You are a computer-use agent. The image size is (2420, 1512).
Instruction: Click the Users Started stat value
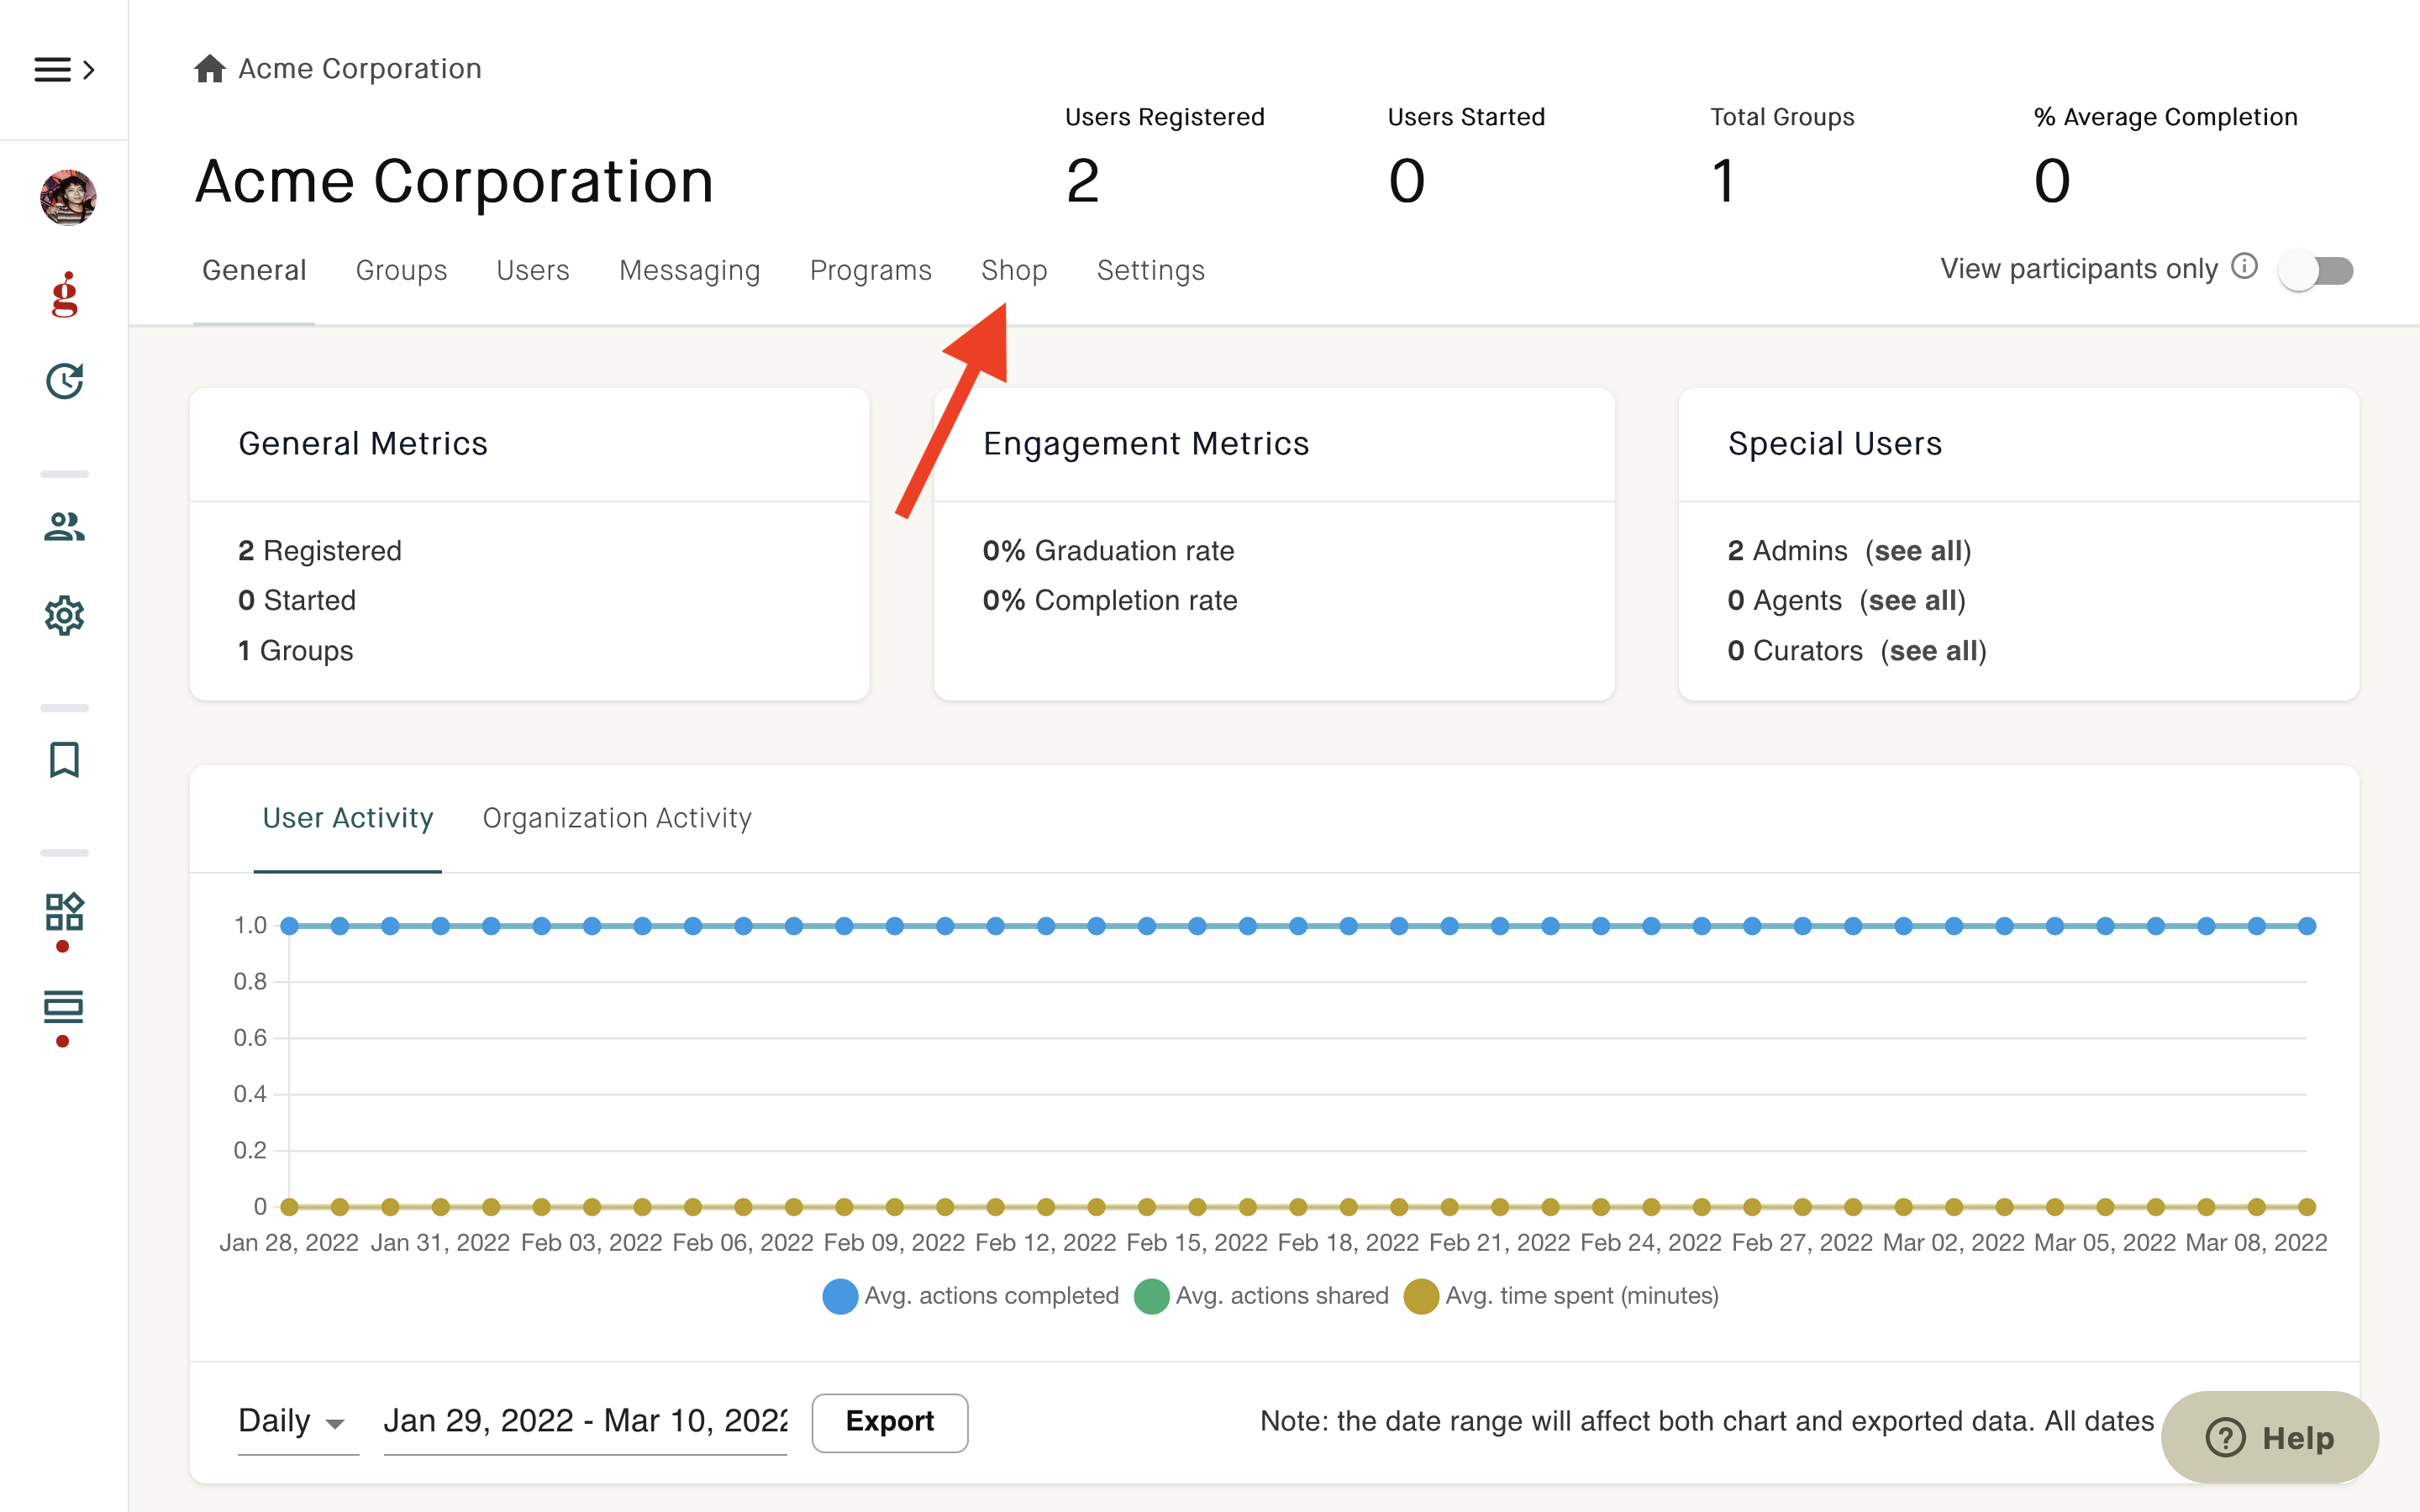pos(1406,181)
